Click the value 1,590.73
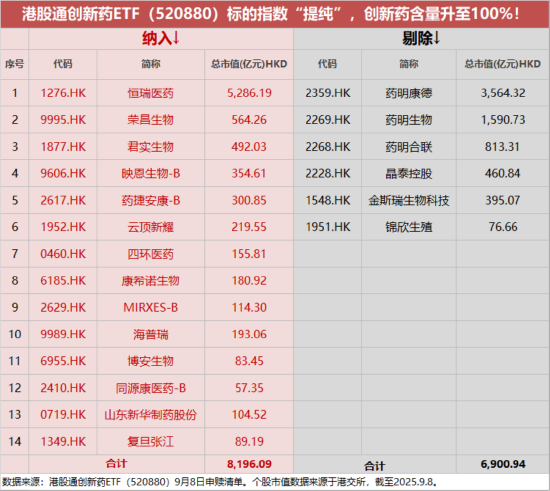 pyautogui.click(x=503, y=120)
